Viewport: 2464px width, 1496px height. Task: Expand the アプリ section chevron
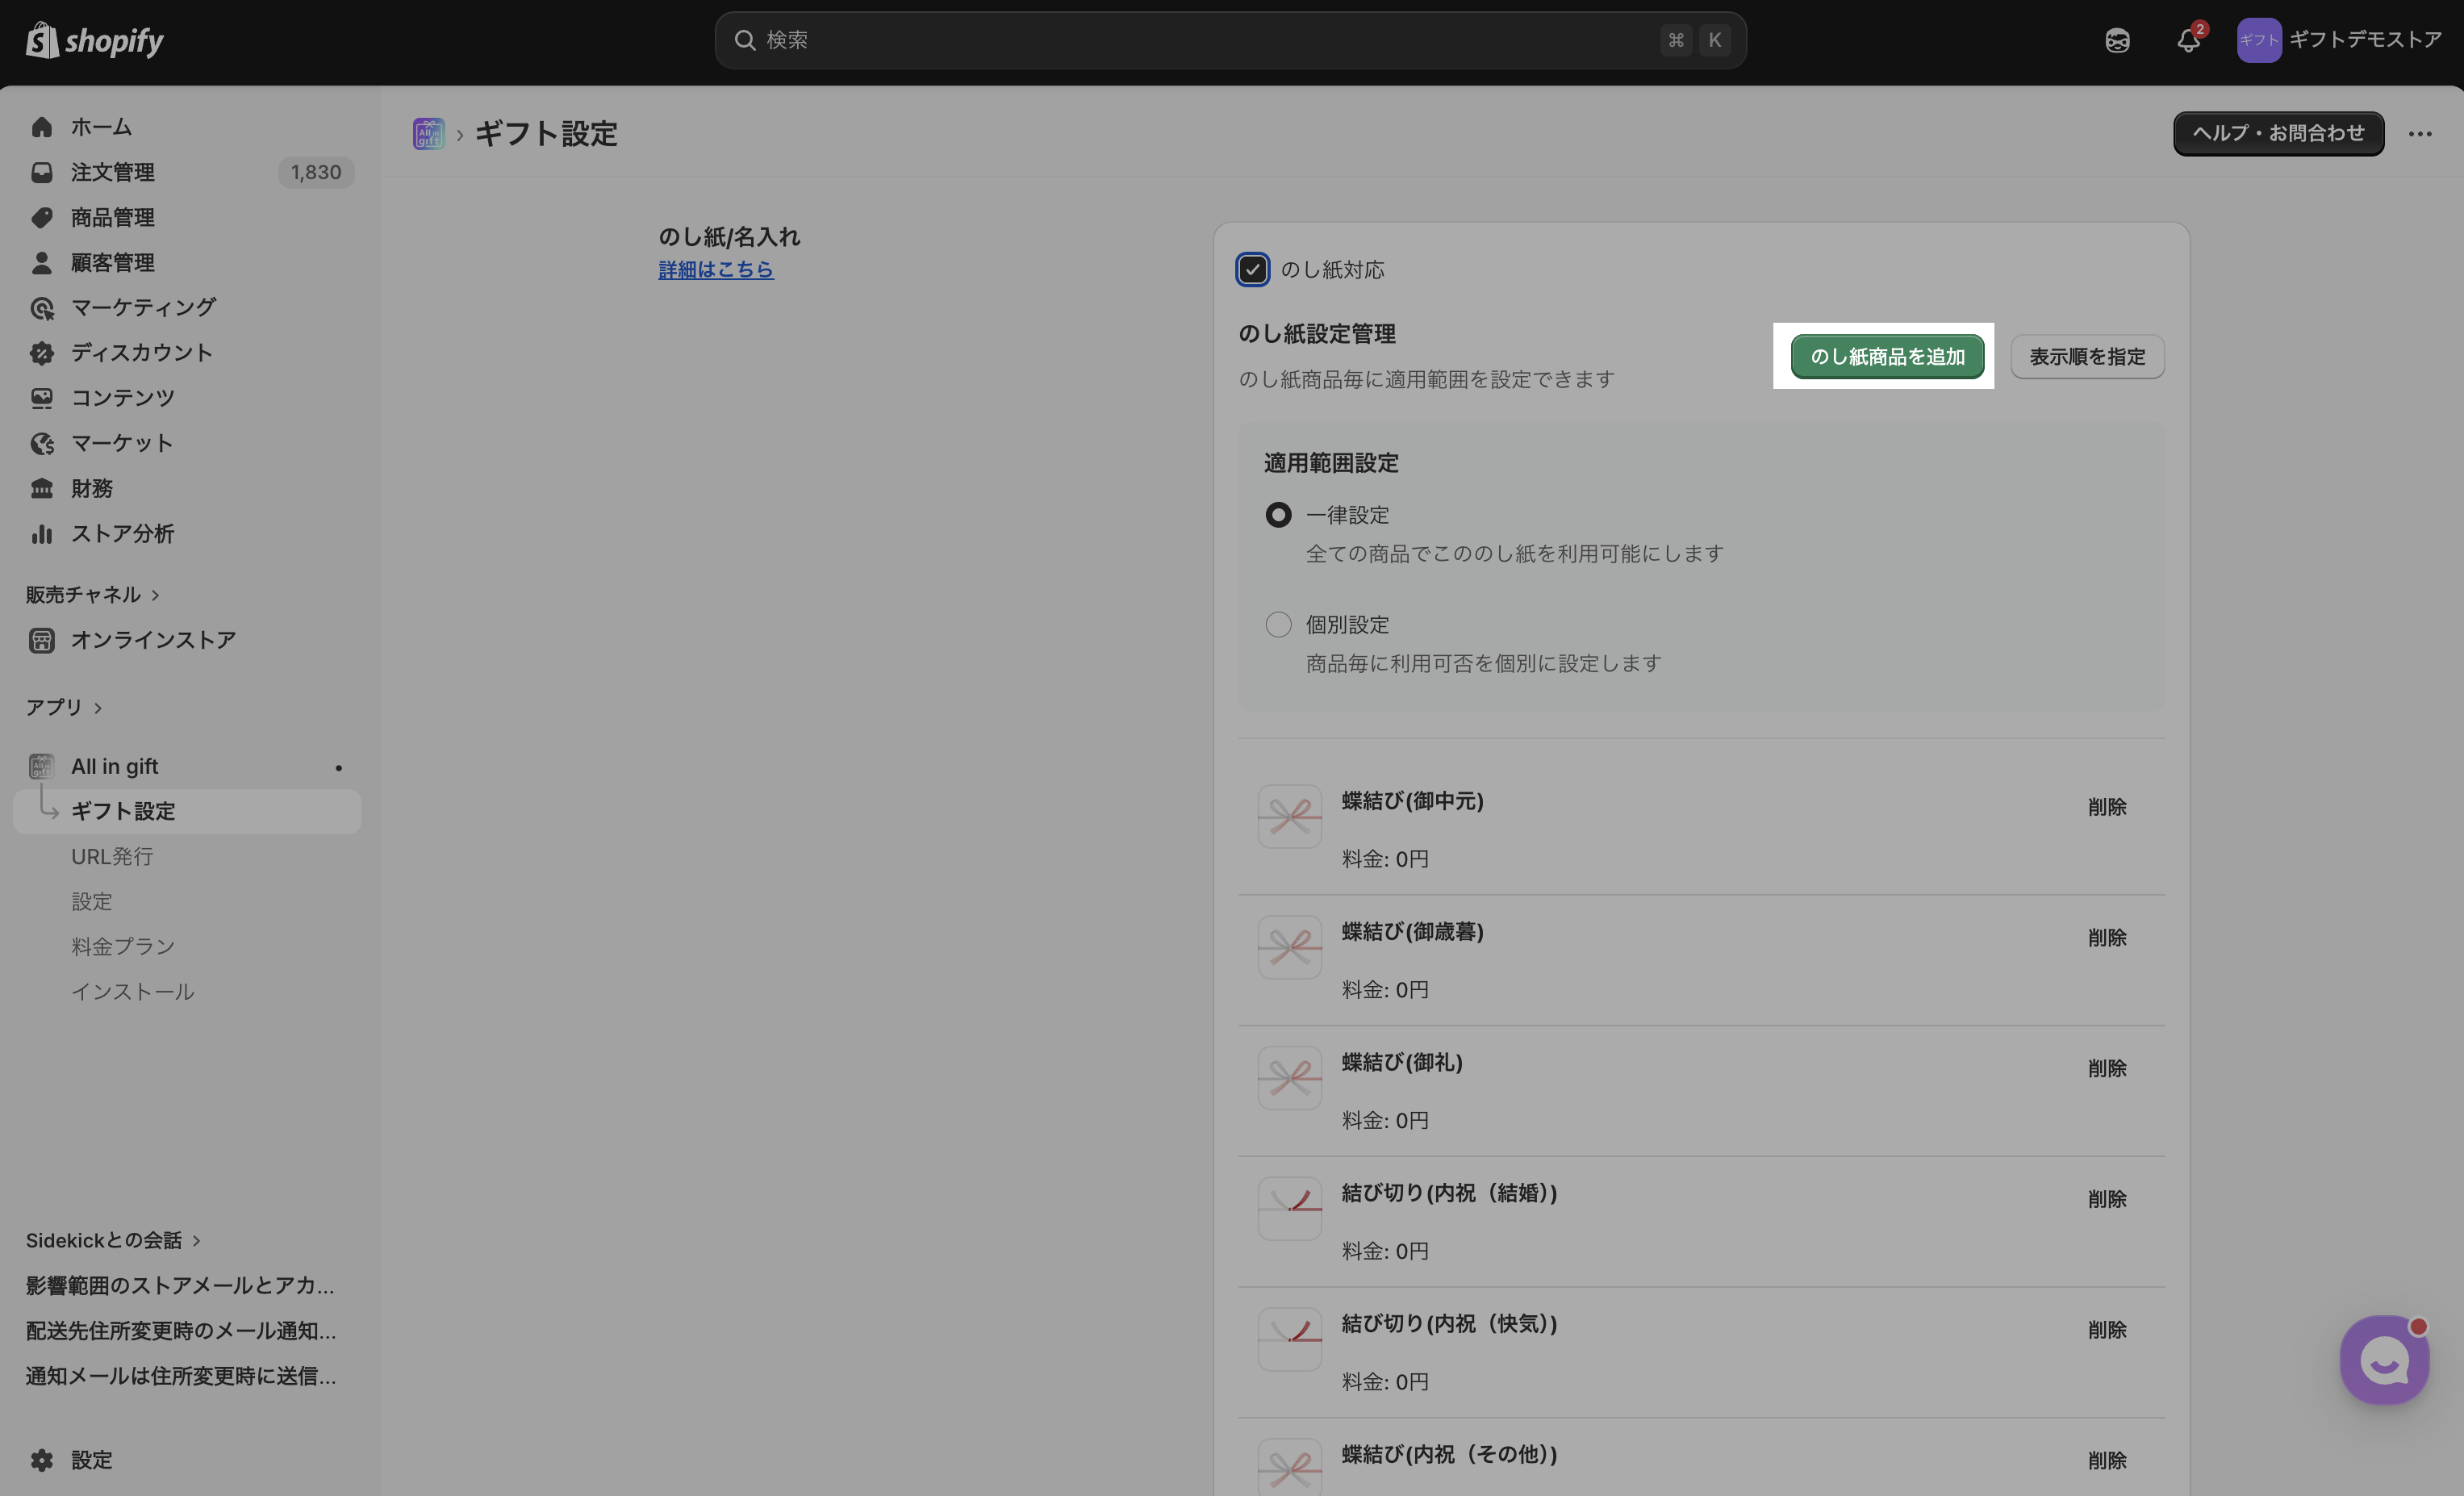[98, 708]
